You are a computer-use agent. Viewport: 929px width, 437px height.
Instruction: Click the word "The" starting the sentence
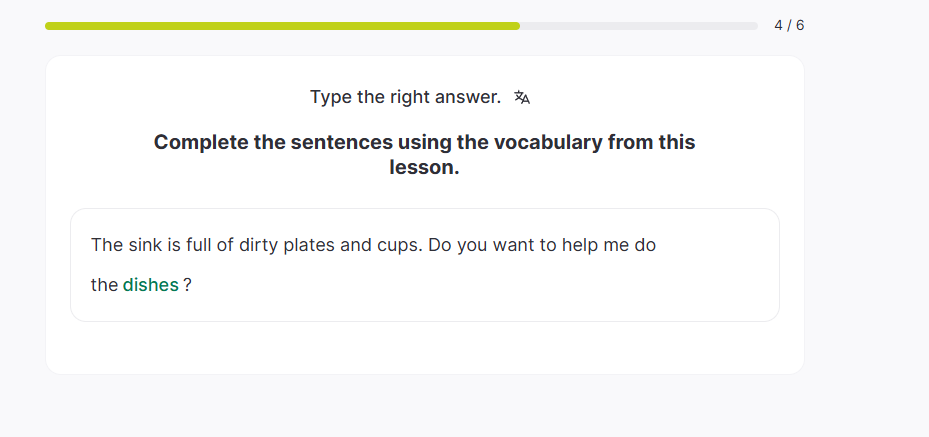[x=106, y=245]
